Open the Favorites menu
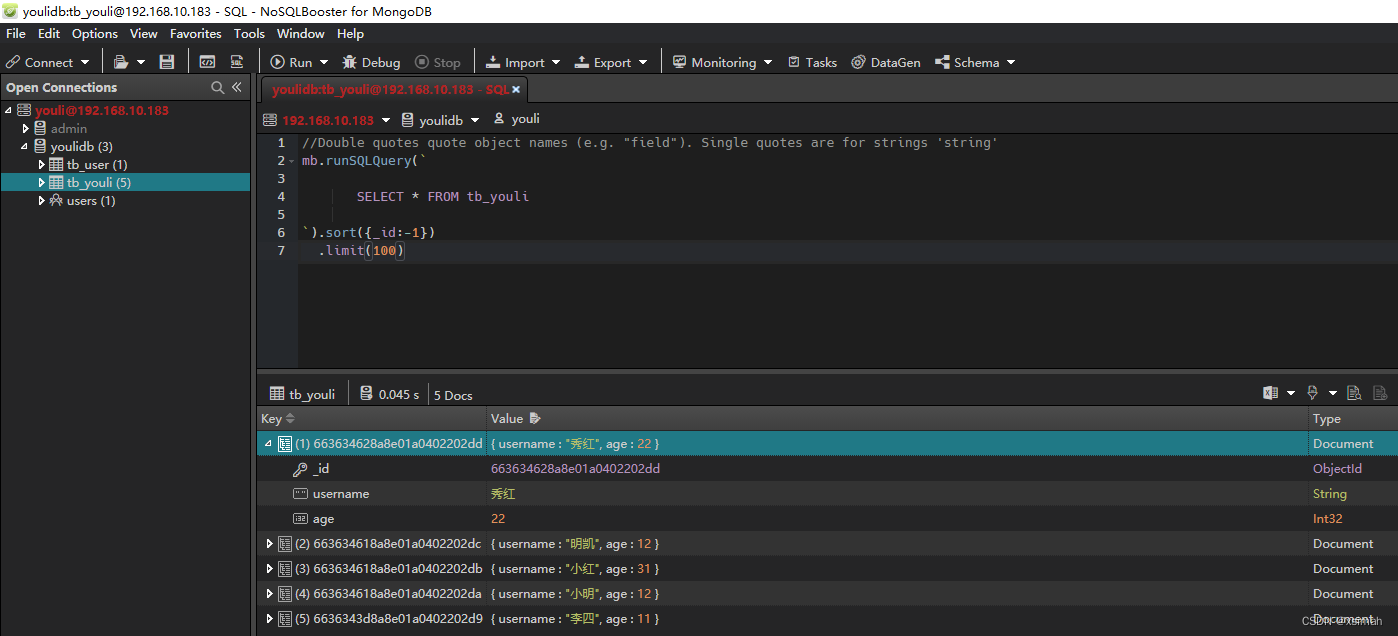 click(196, 33)
